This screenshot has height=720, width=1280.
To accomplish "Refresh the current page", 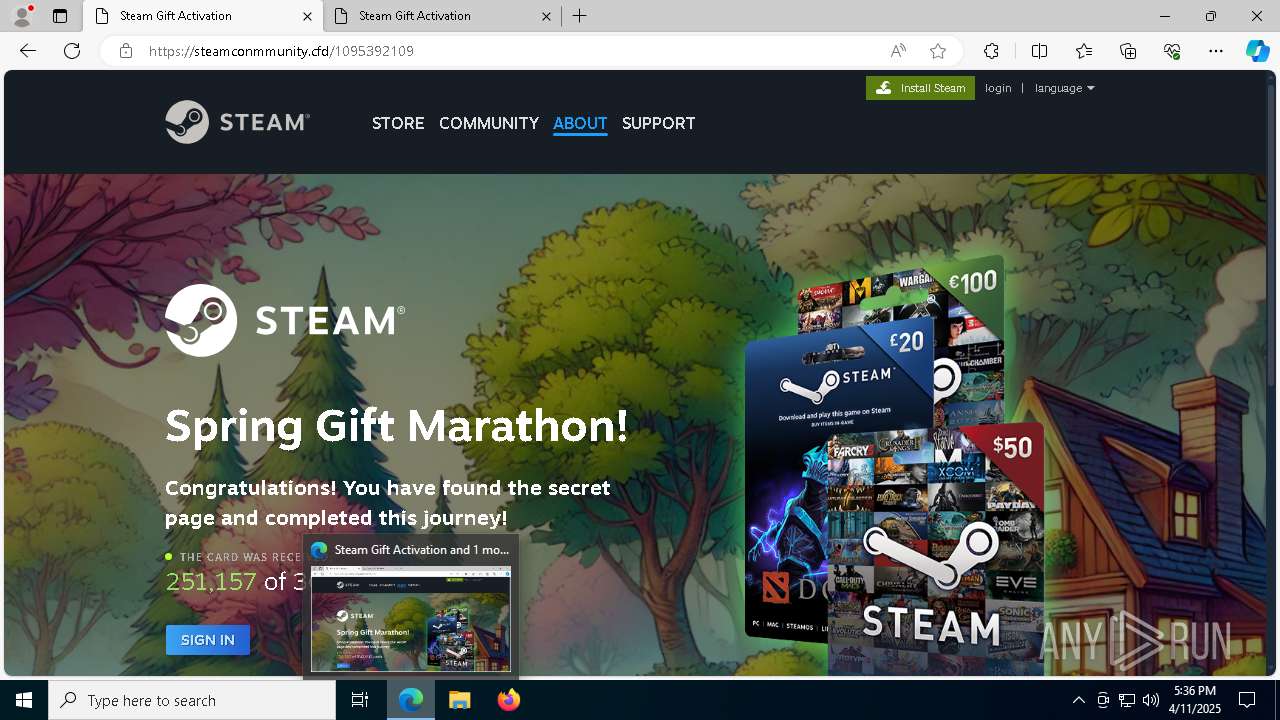I will (72, 51).
